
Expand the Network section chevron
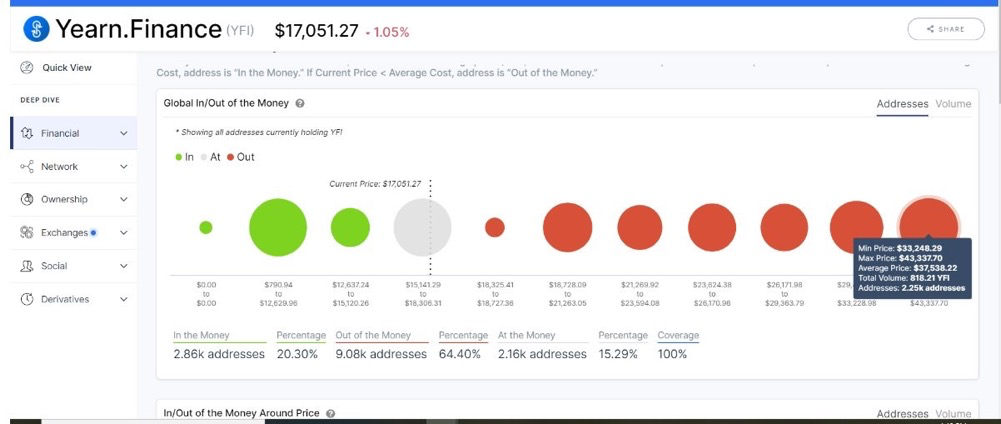pyautogui.click(x=124, y=167)
